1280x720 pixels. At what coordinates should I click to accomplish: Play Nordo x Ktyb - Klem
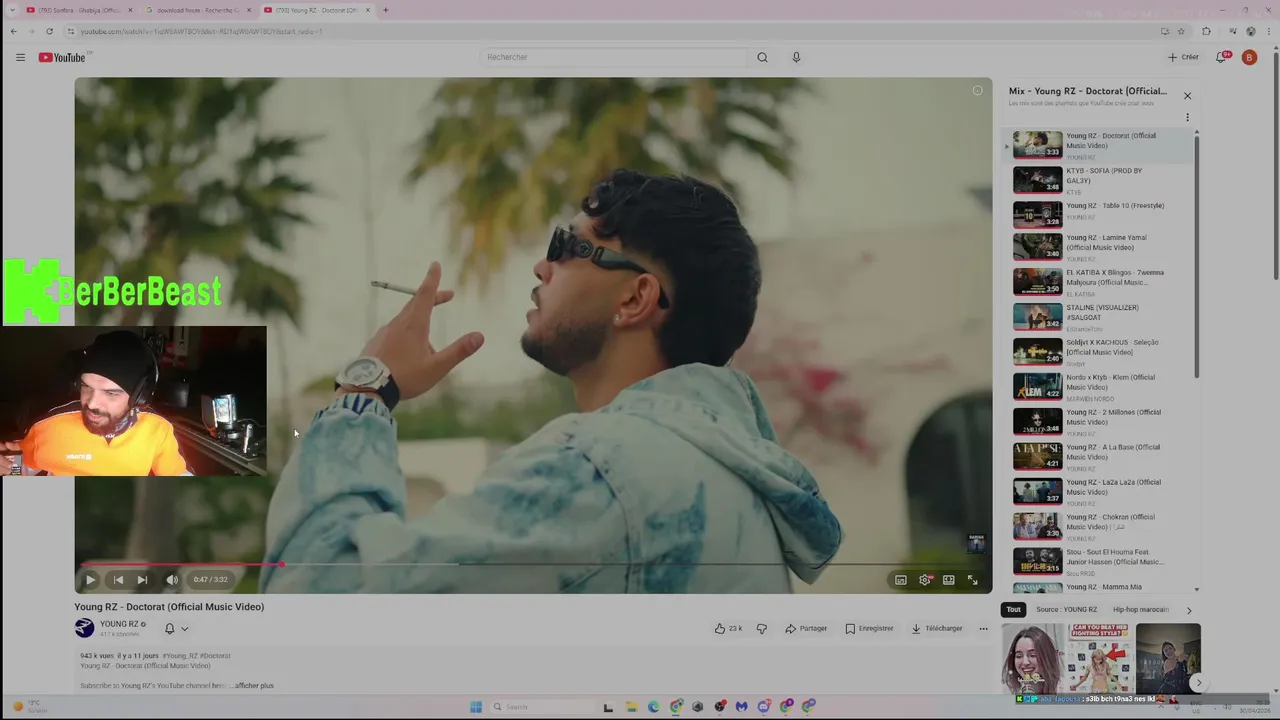[1099, 387]
